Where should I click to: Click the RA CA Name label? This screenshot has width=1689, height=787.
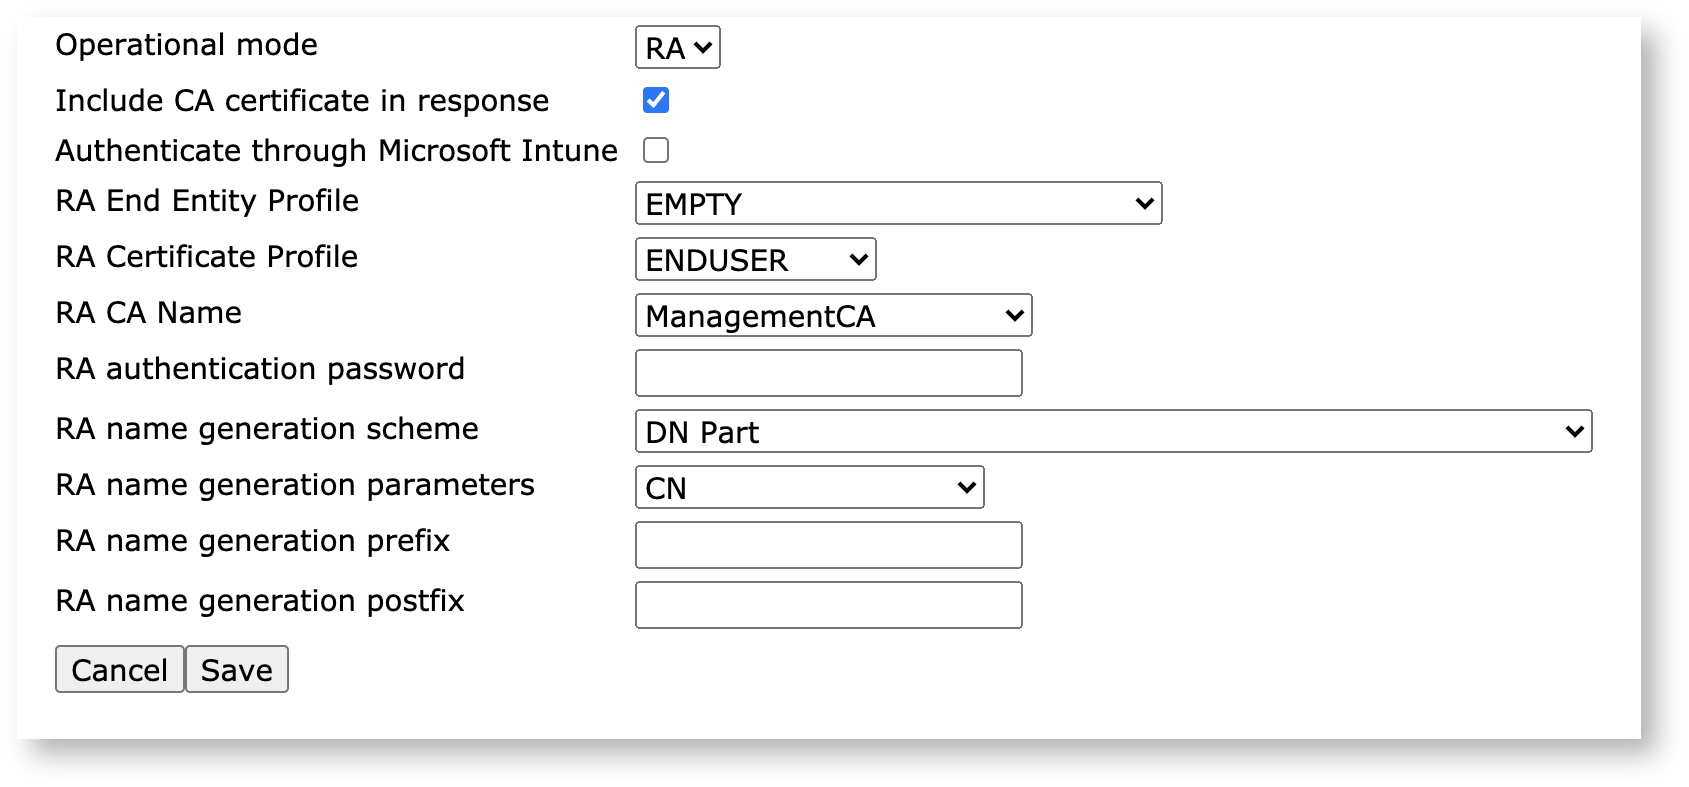[x=148, y=313]
